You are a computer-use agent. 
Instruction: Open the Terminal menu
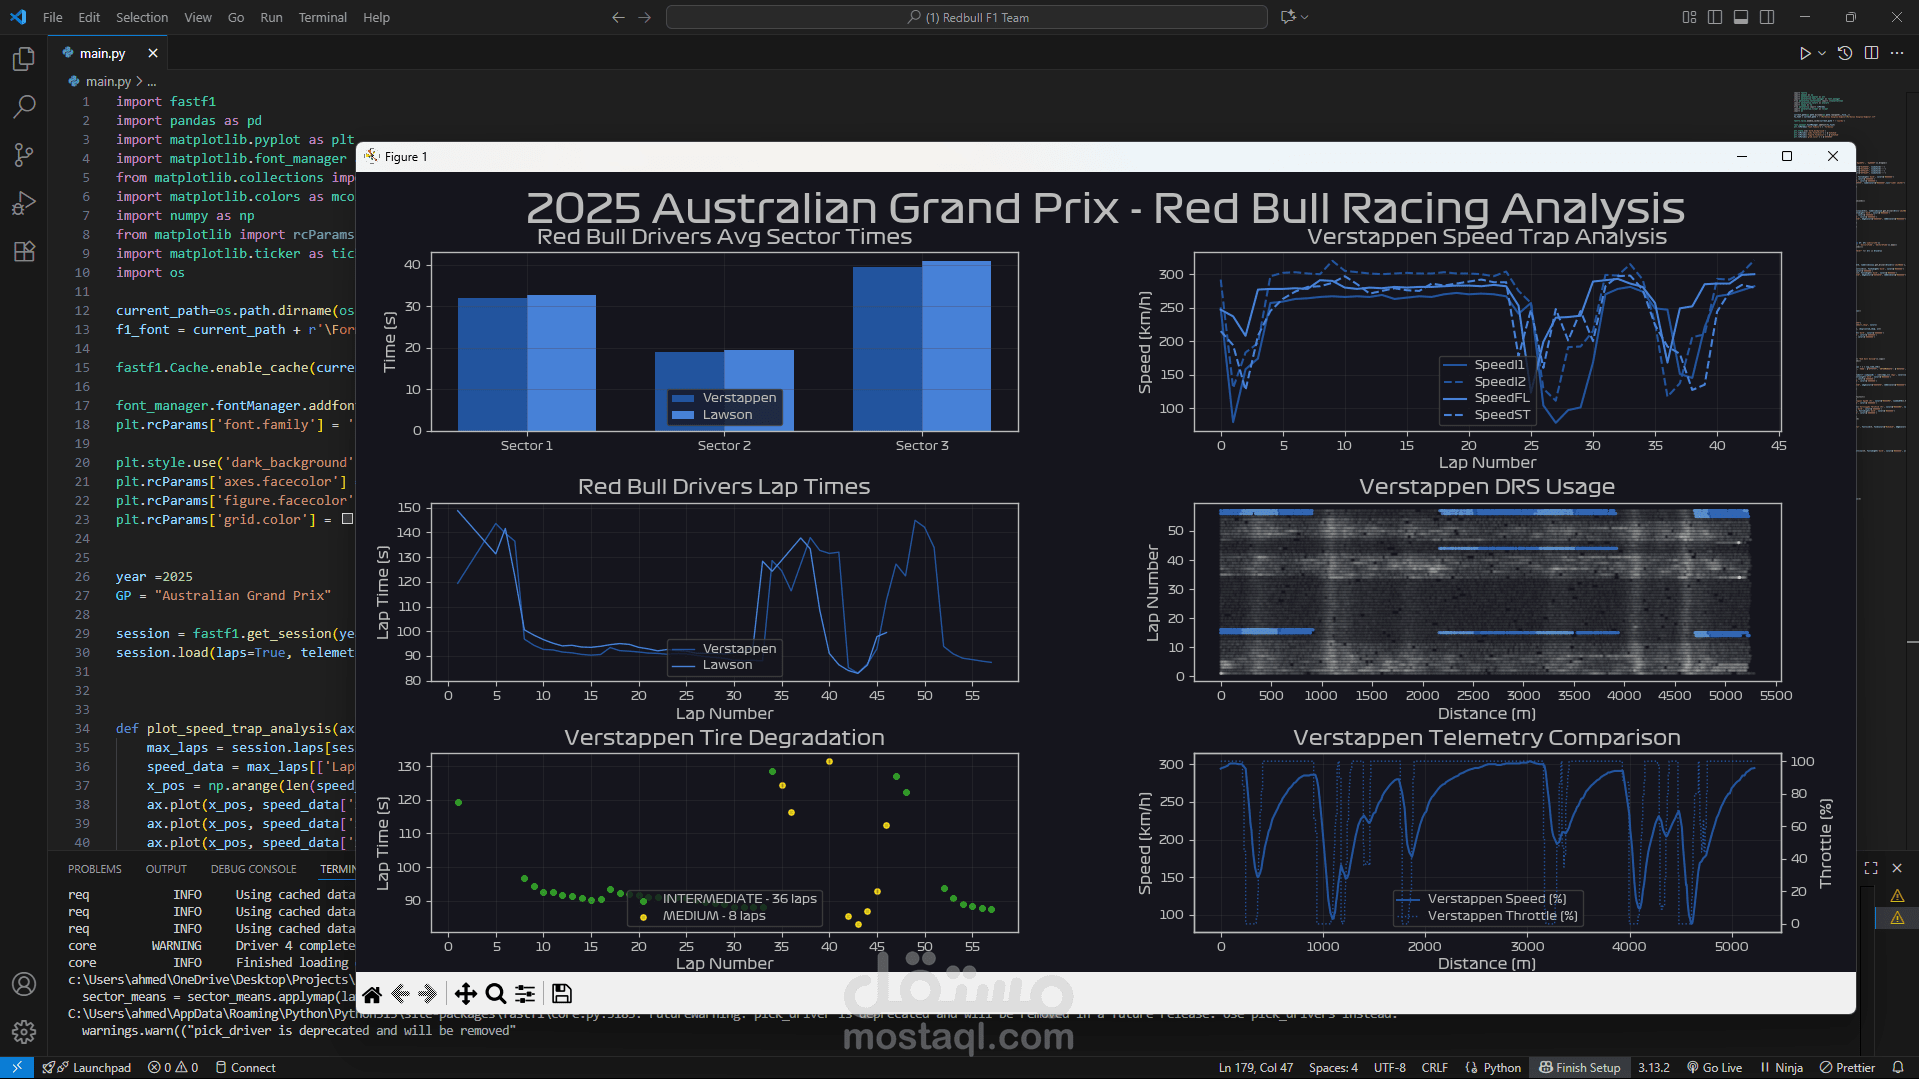[322, 17]
